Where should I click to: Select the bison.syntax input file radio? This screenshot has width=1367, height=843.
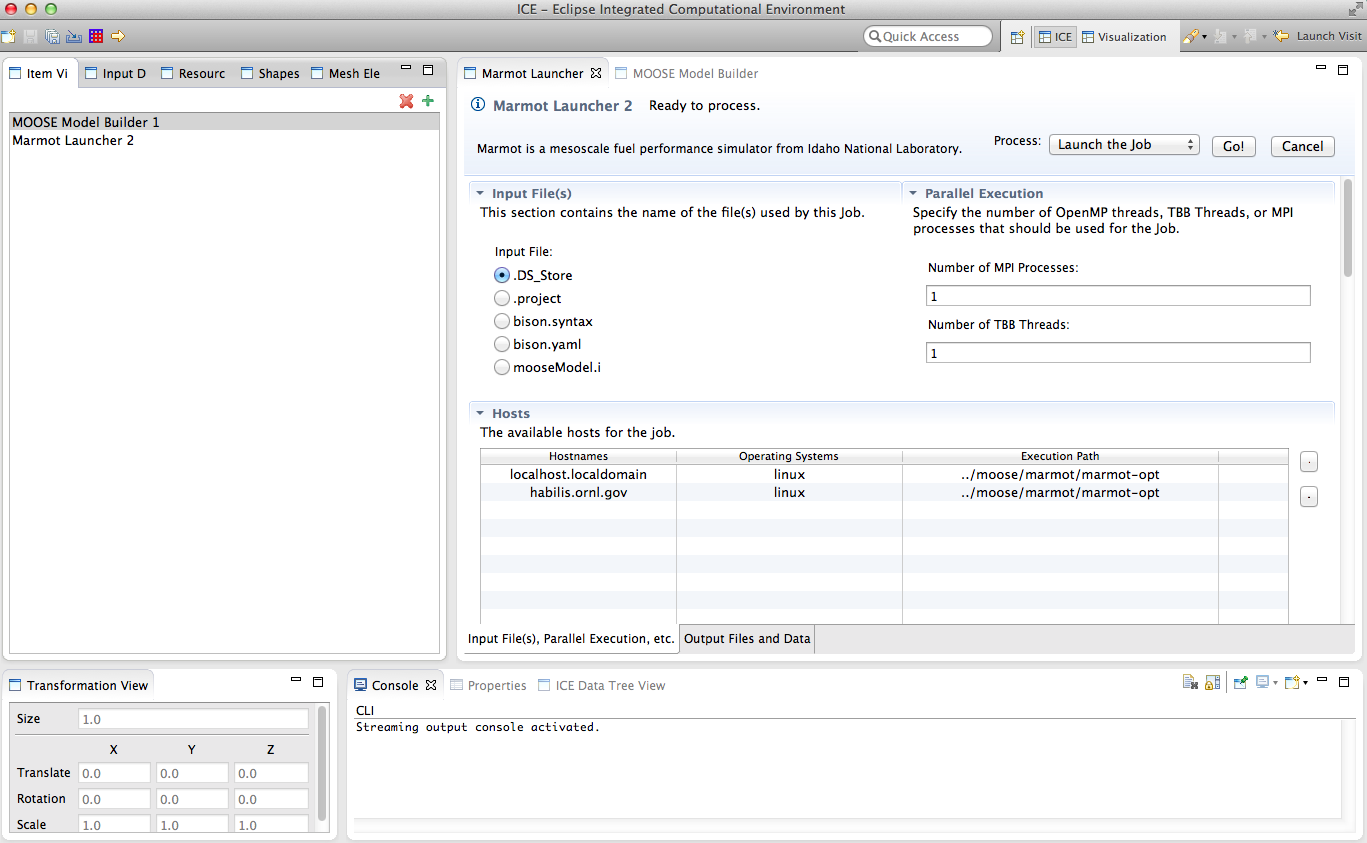coord(502,321)
